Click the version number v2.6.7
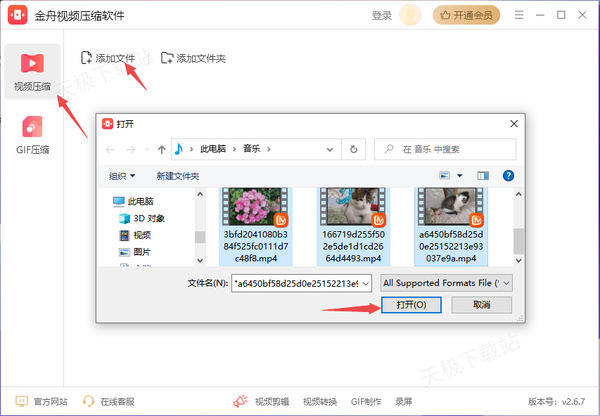Screen dimensions: 600x416 point(573,401)
